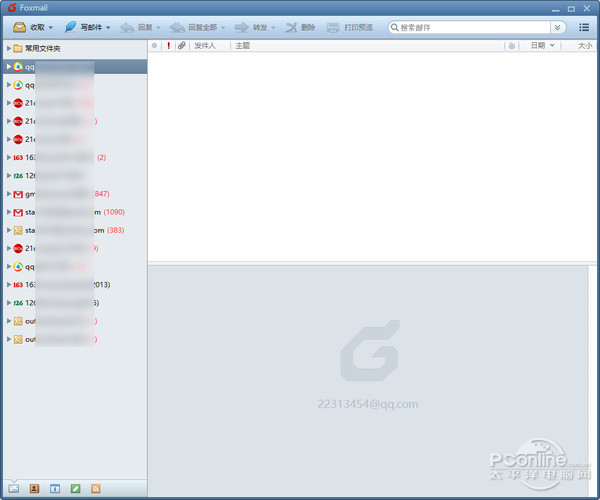Select the 常用文件夹 folder
Image resolution: width=600 pixels, height=500 pixels.
point(42,49)
